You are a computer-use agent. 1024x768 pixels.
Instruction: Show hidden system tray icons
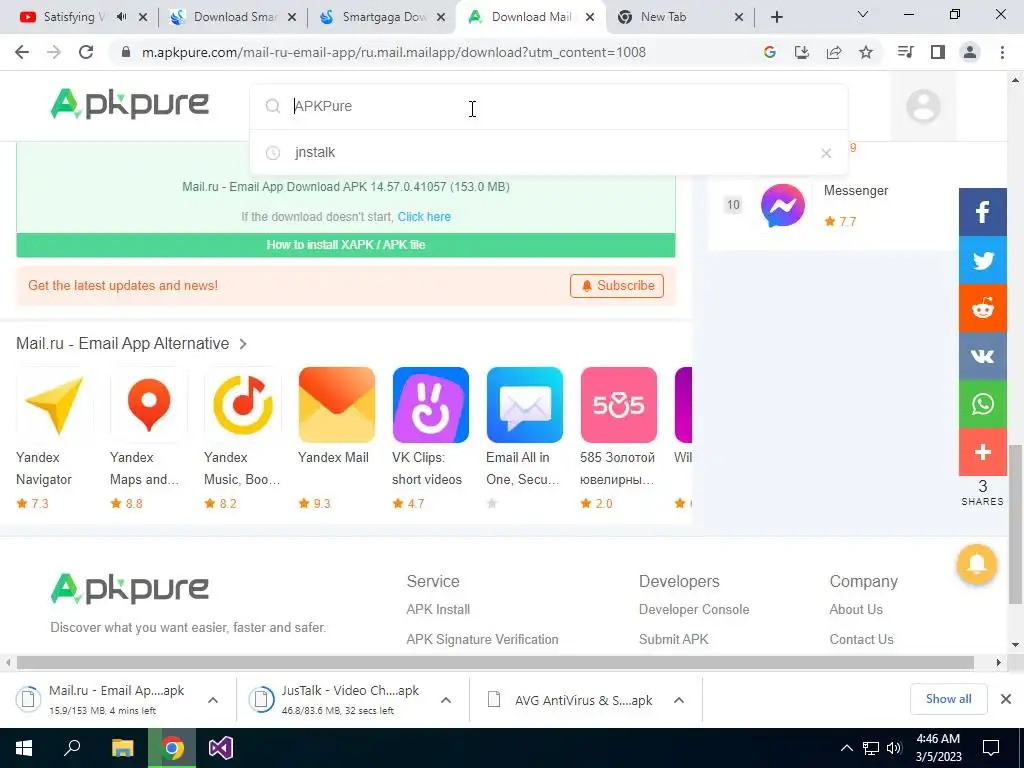846,748
